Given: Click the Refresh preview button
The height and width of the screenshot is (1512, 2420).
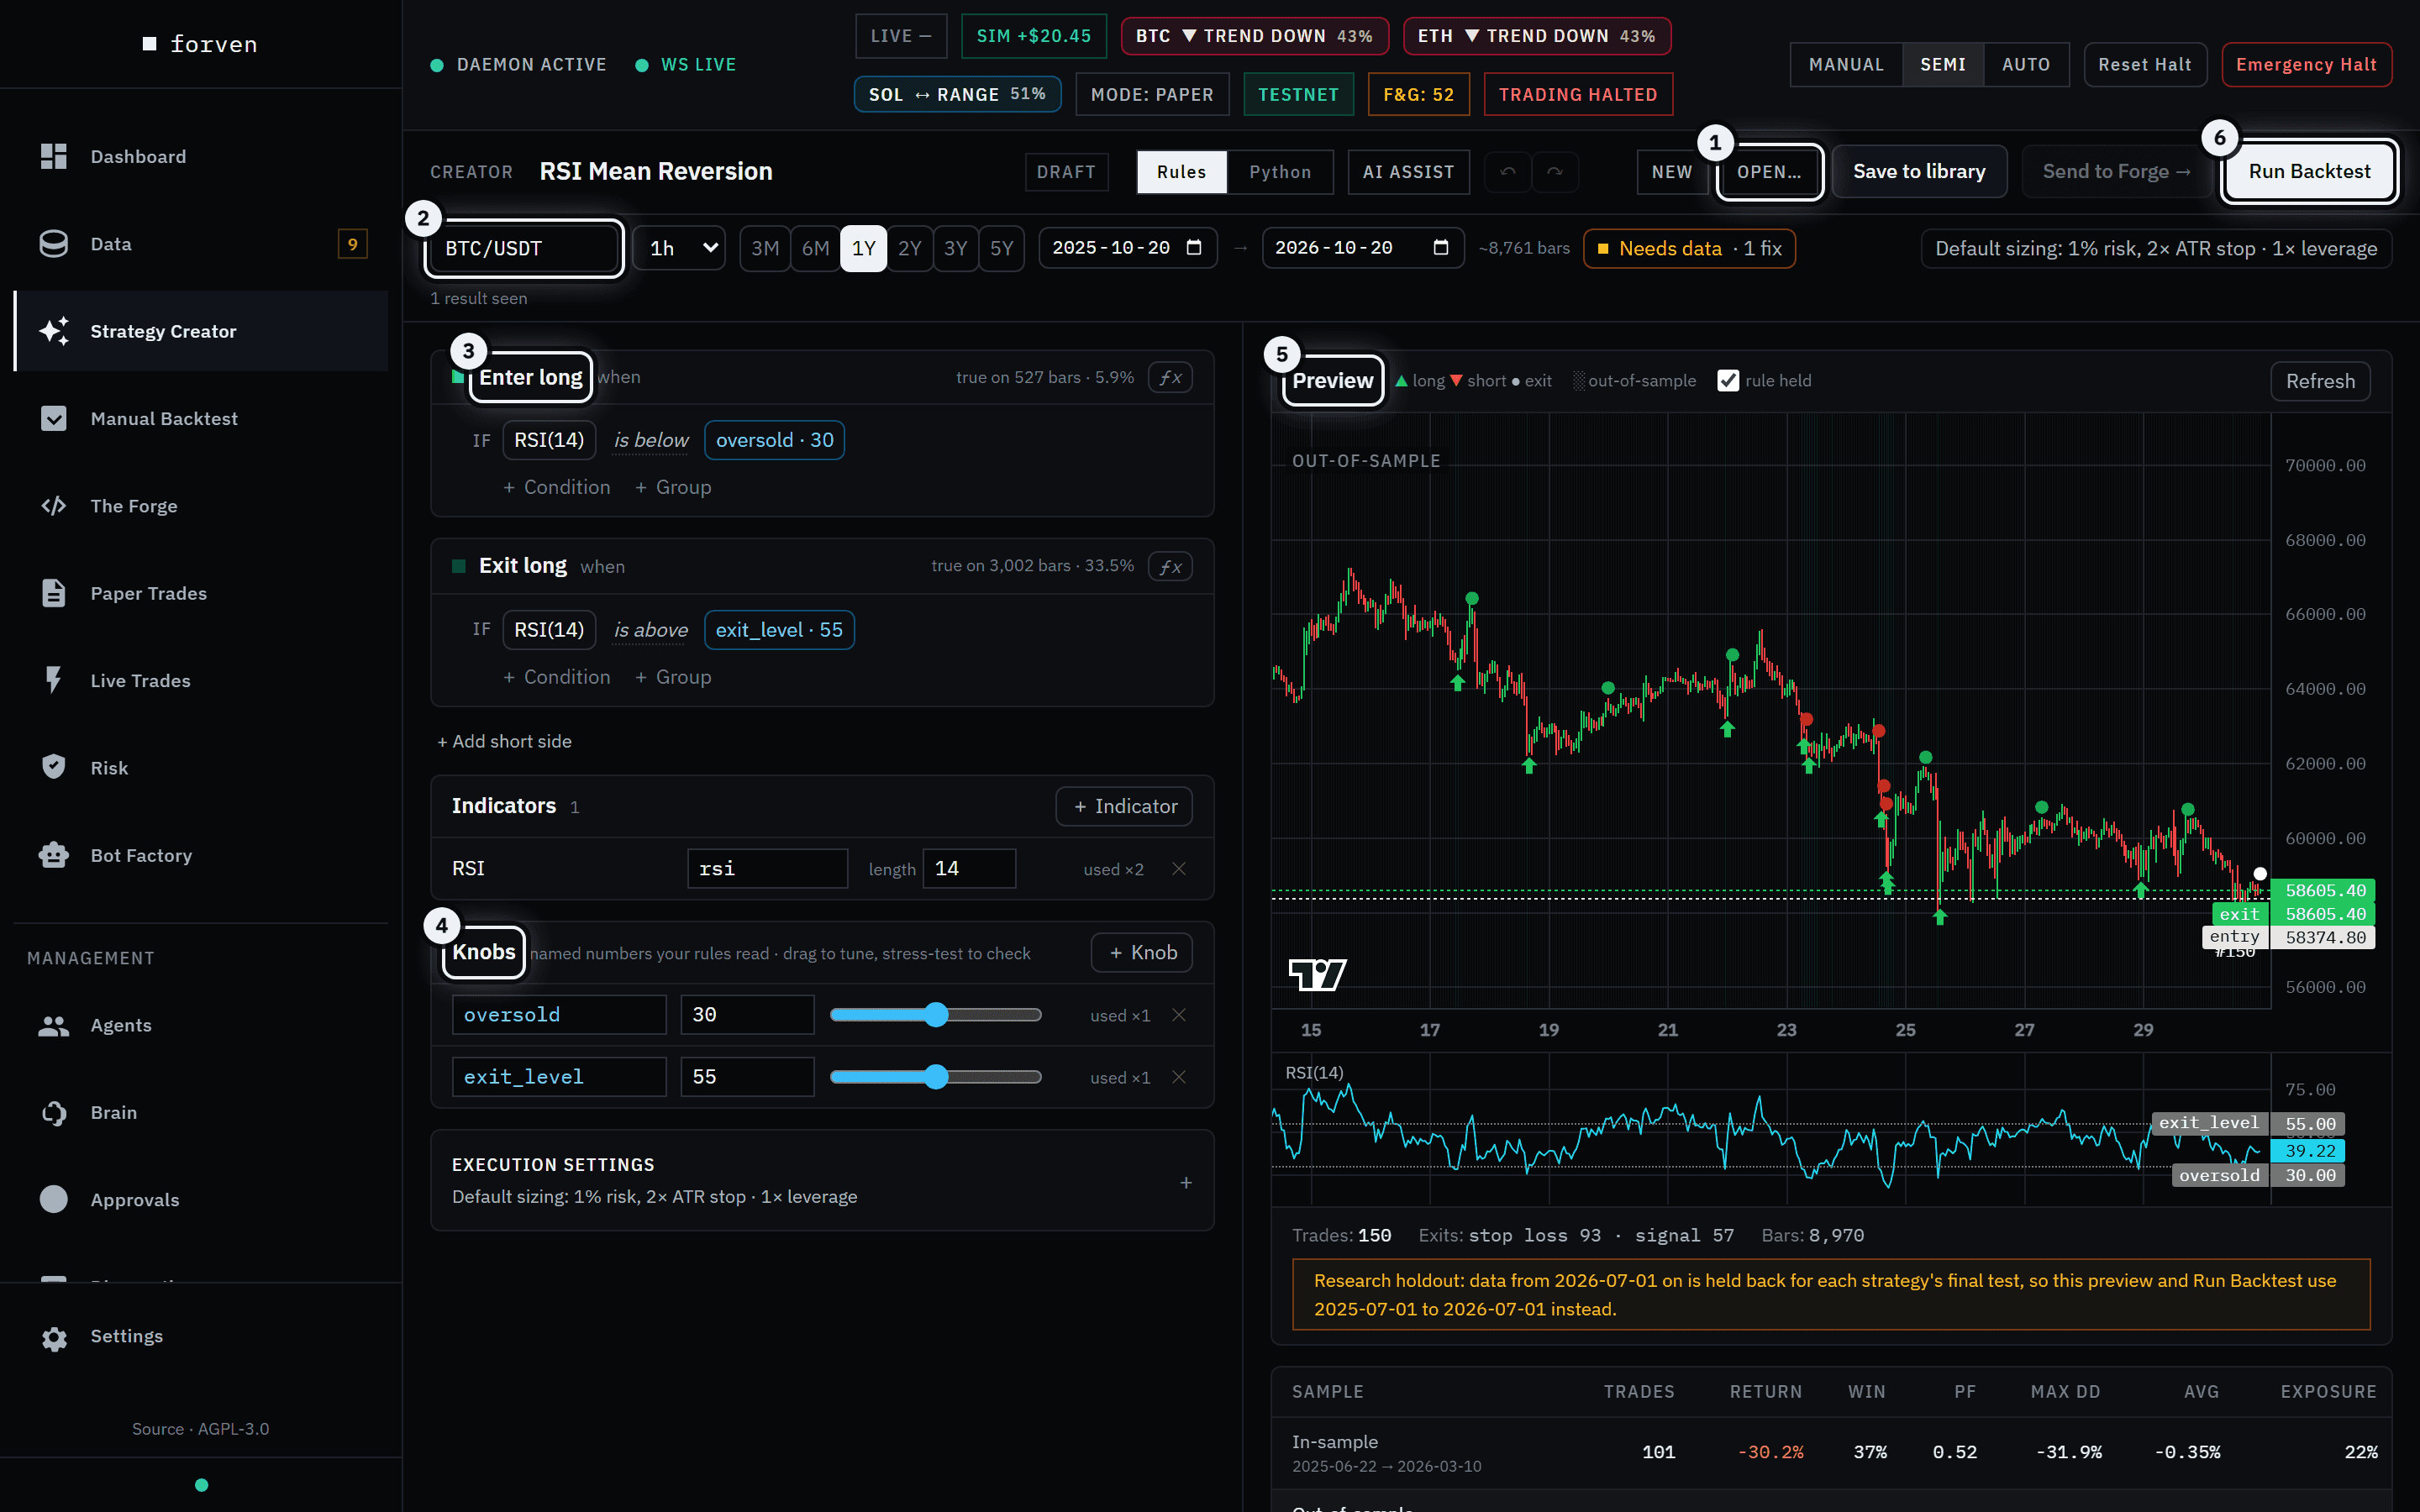Looking at the screenshot, I should pos(2320,381).
